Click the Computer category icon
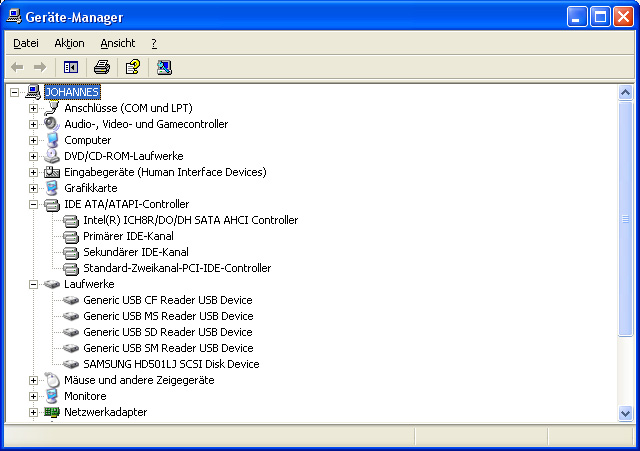 [52, 140]
